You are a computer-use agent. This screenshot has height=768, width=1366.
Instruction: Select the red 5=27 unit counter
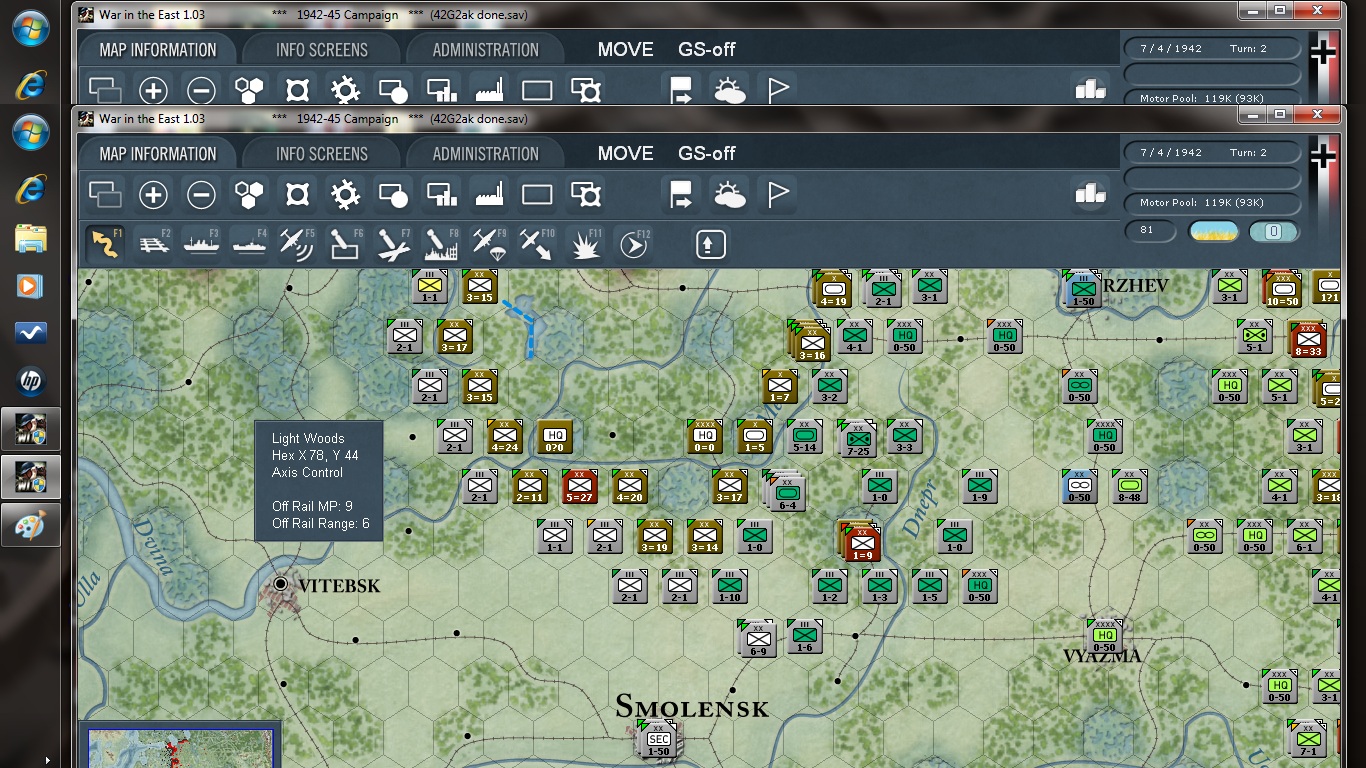point(579,486)
